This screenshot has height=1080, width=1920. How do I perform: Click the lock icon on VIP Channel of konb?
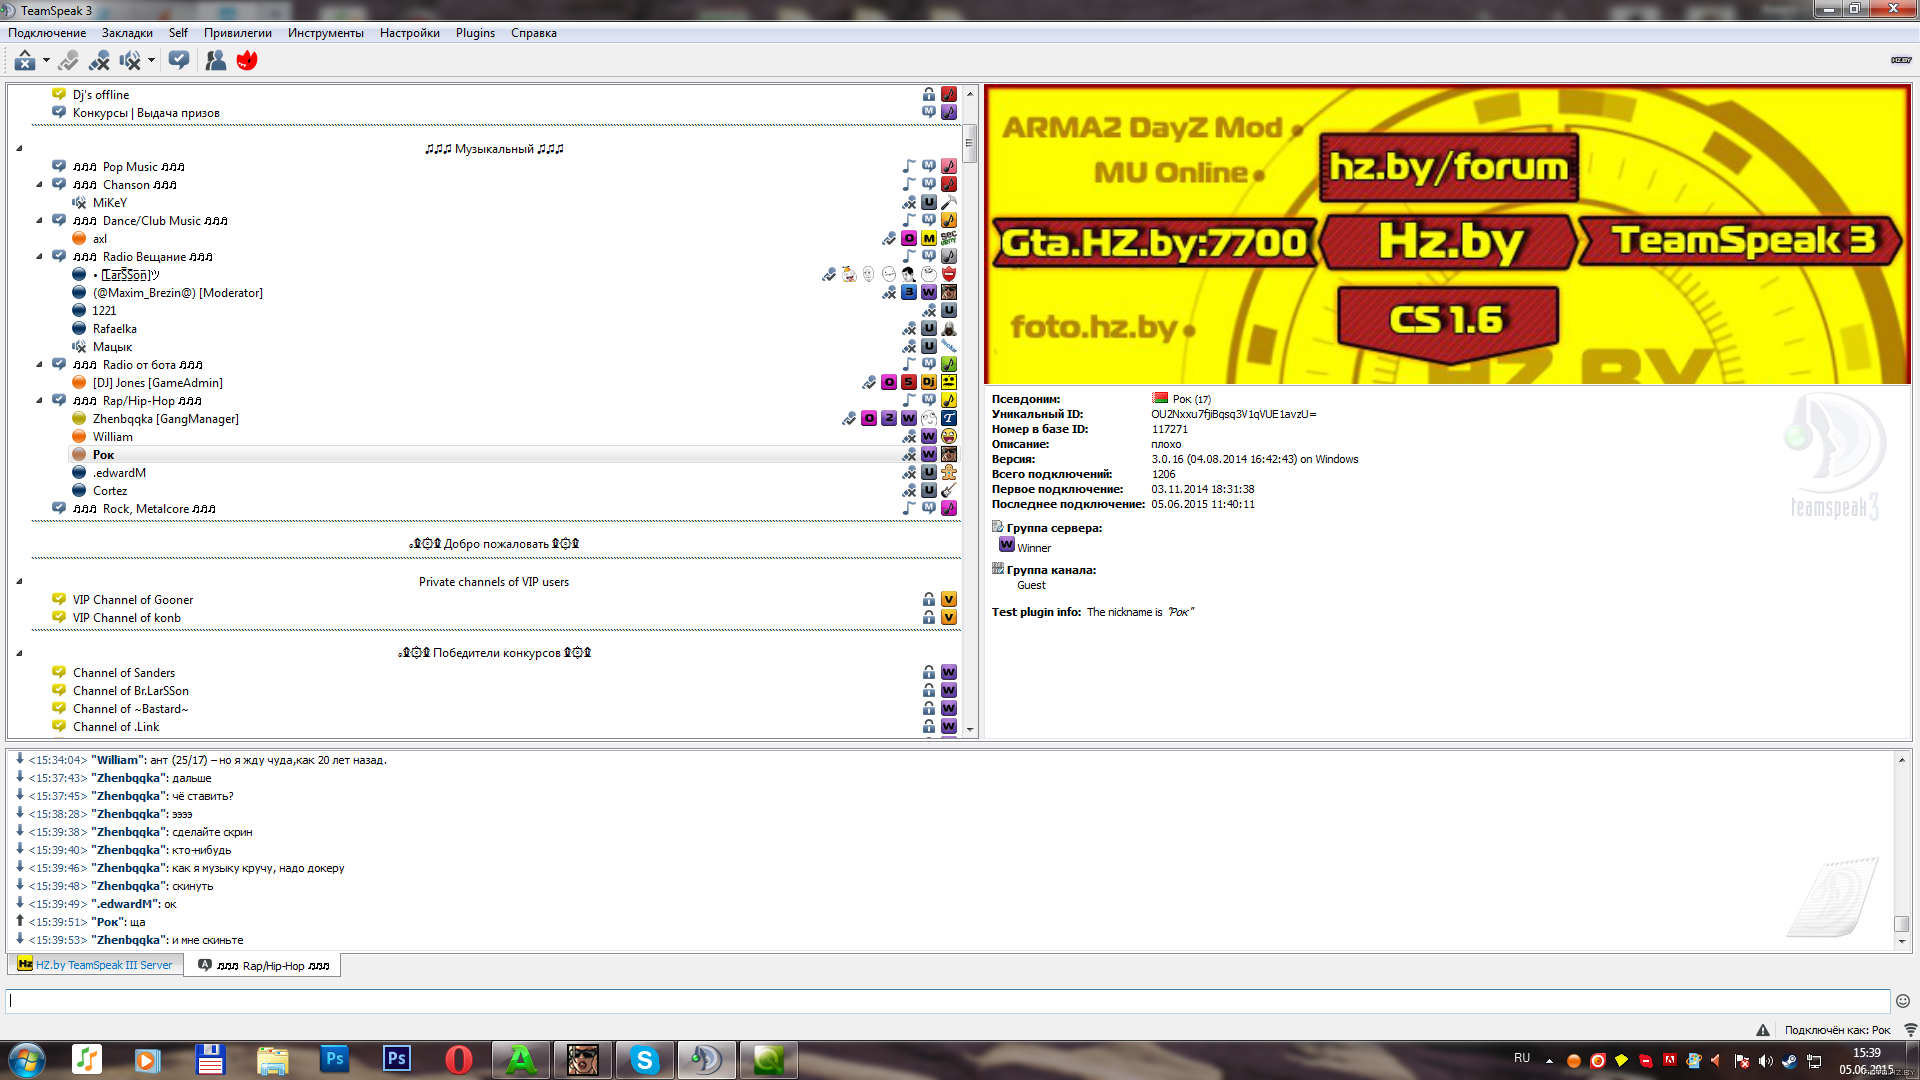pos(929,618)
